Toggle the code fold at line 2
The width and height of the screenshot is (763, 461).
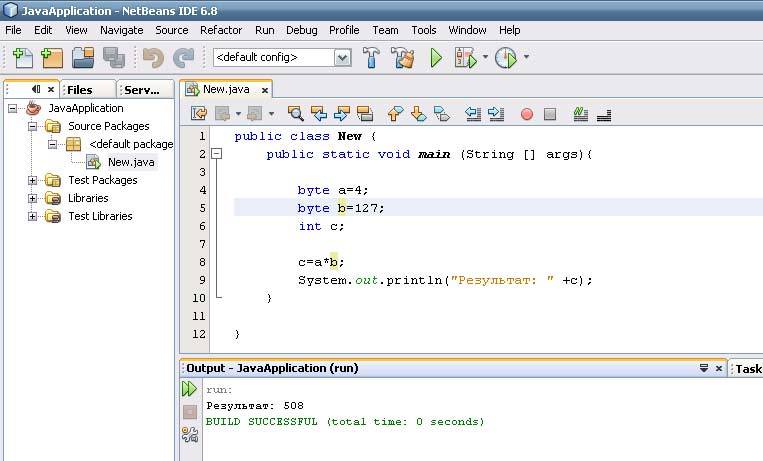pos(215,154)
